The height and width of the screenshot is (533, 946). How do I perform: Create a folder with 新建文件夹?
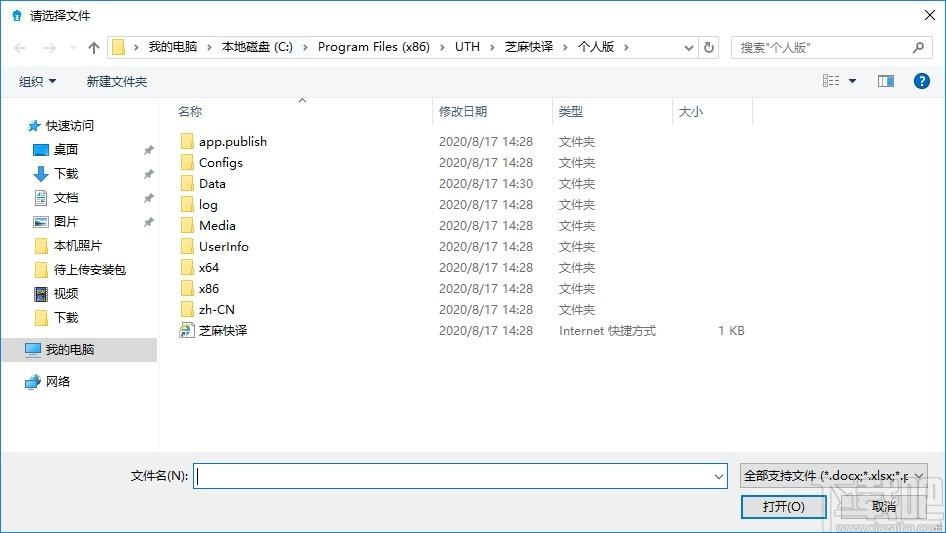[116, 81]
